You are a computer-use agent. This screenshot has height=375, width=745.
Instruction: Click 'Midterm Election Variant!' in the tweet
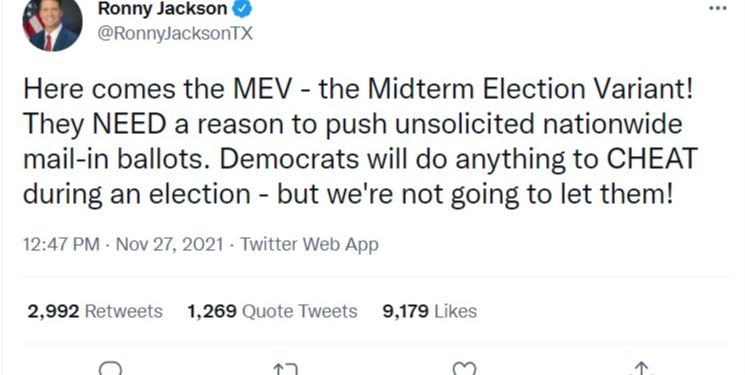(531, 89)
